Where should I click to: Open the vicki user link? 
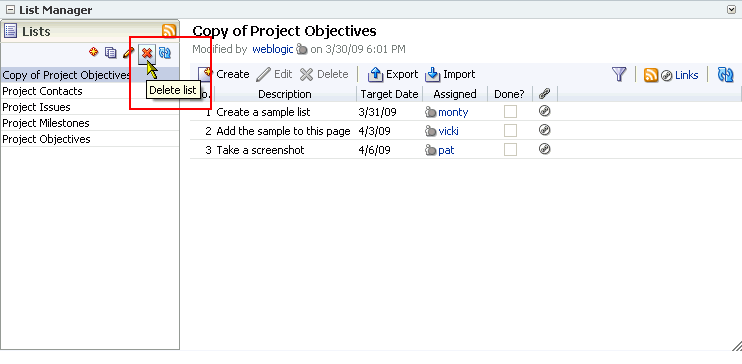(x=448, y=131)
